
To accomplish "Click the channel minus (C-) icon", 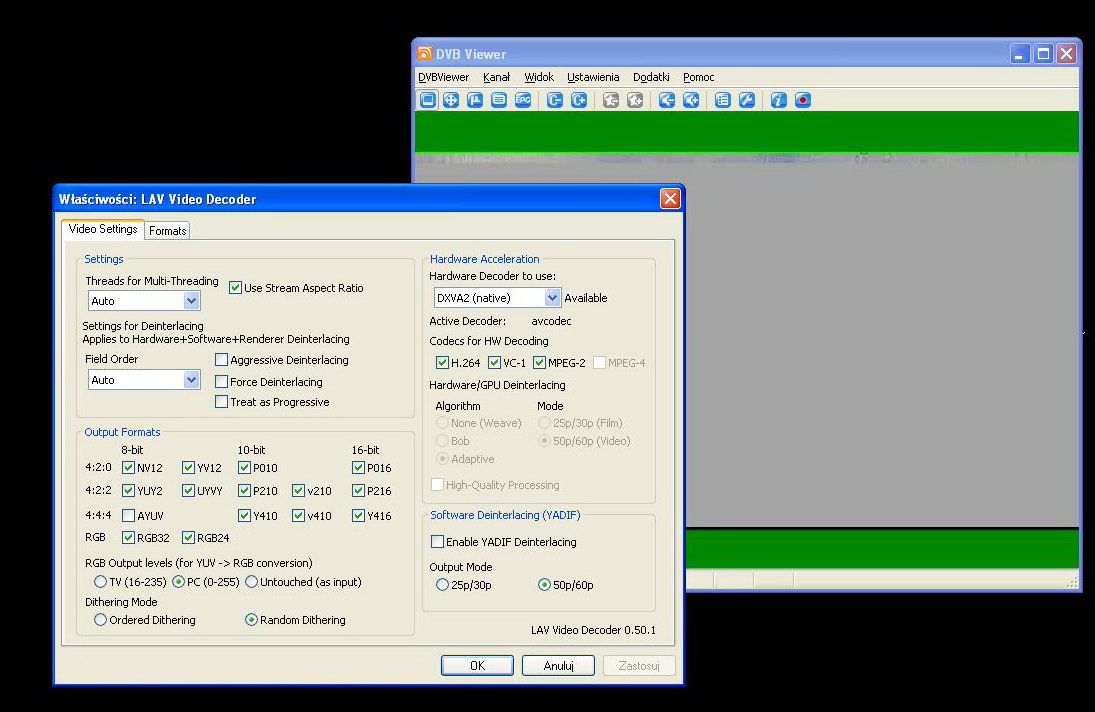I will point(554,100).
